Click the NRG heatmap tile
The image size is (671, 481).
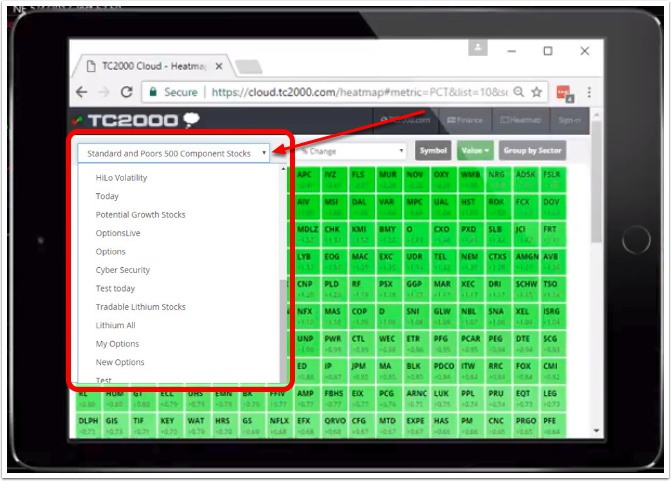point(498,179)
